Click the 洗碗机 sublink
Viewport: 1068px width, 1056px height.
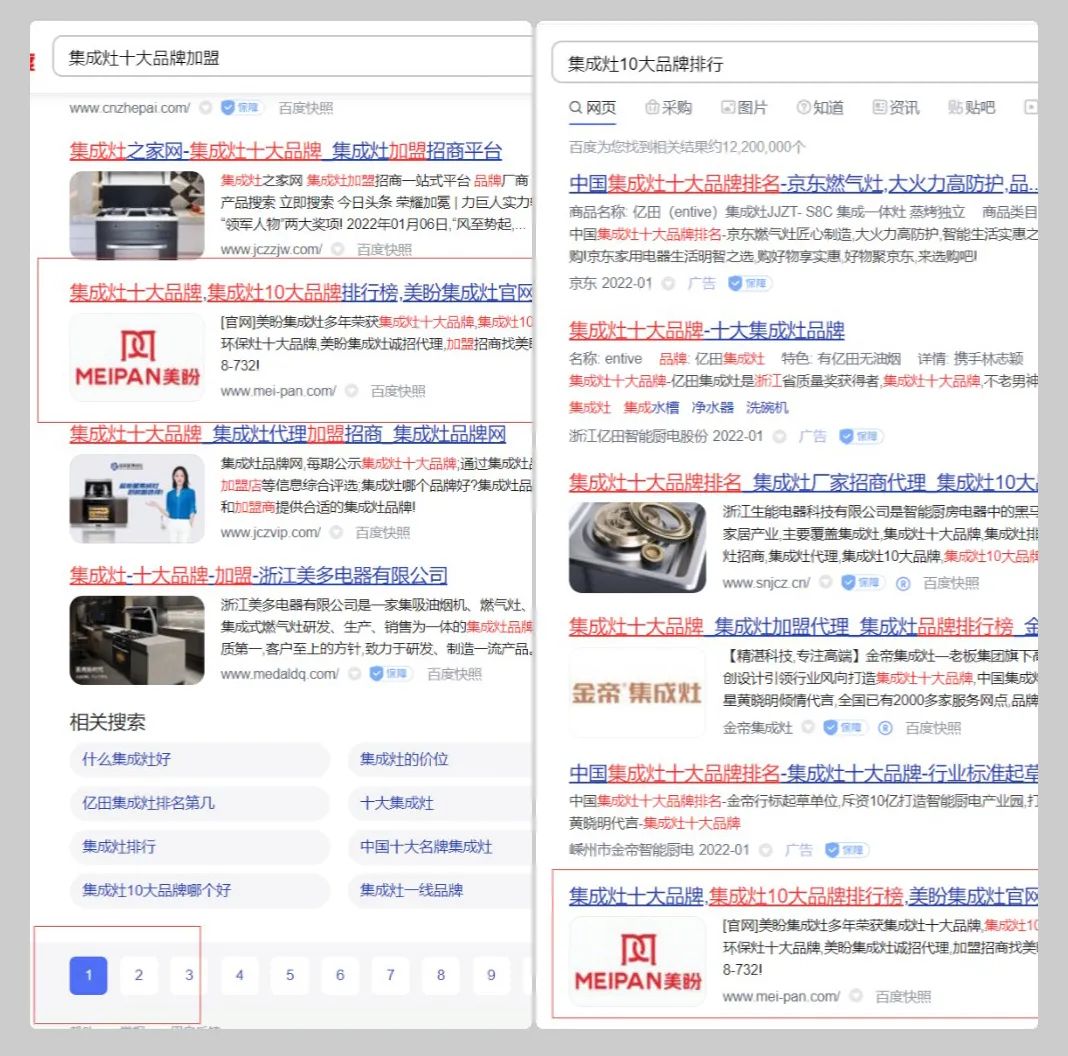pos(767,407)
